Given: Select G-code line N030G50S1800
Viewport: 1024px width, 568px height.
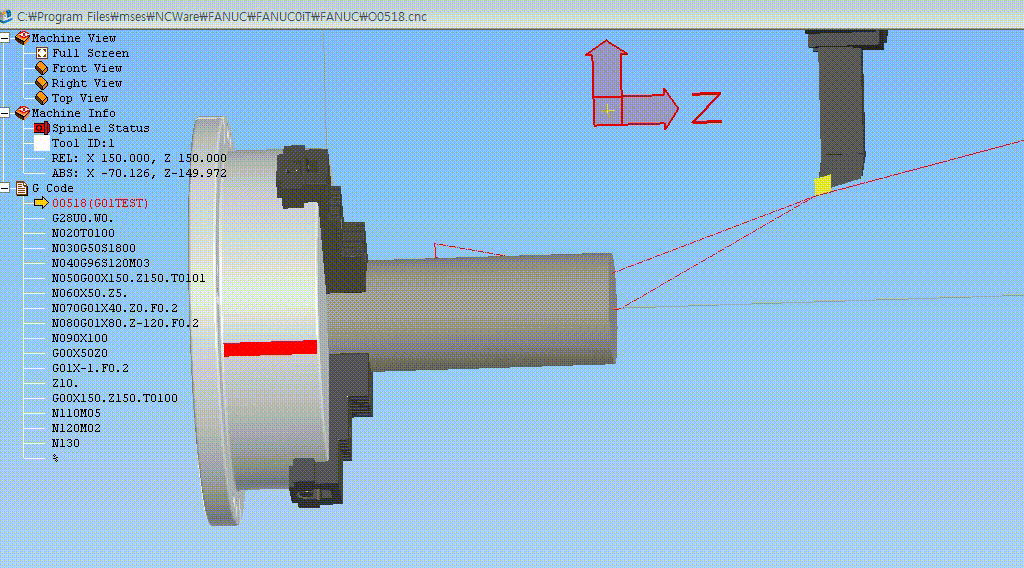Looking at the screenshot, I should coord(93,248).
